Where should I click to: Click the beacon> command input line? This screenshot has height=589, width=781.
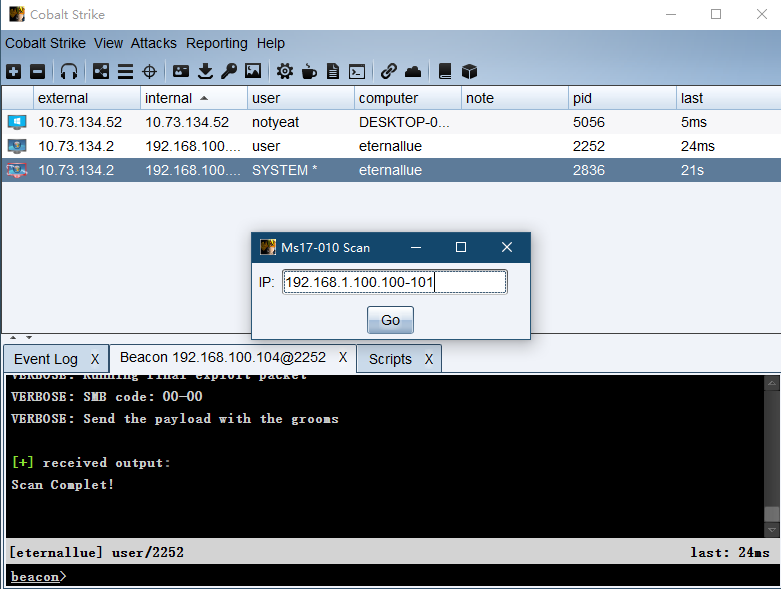[392, 576]
